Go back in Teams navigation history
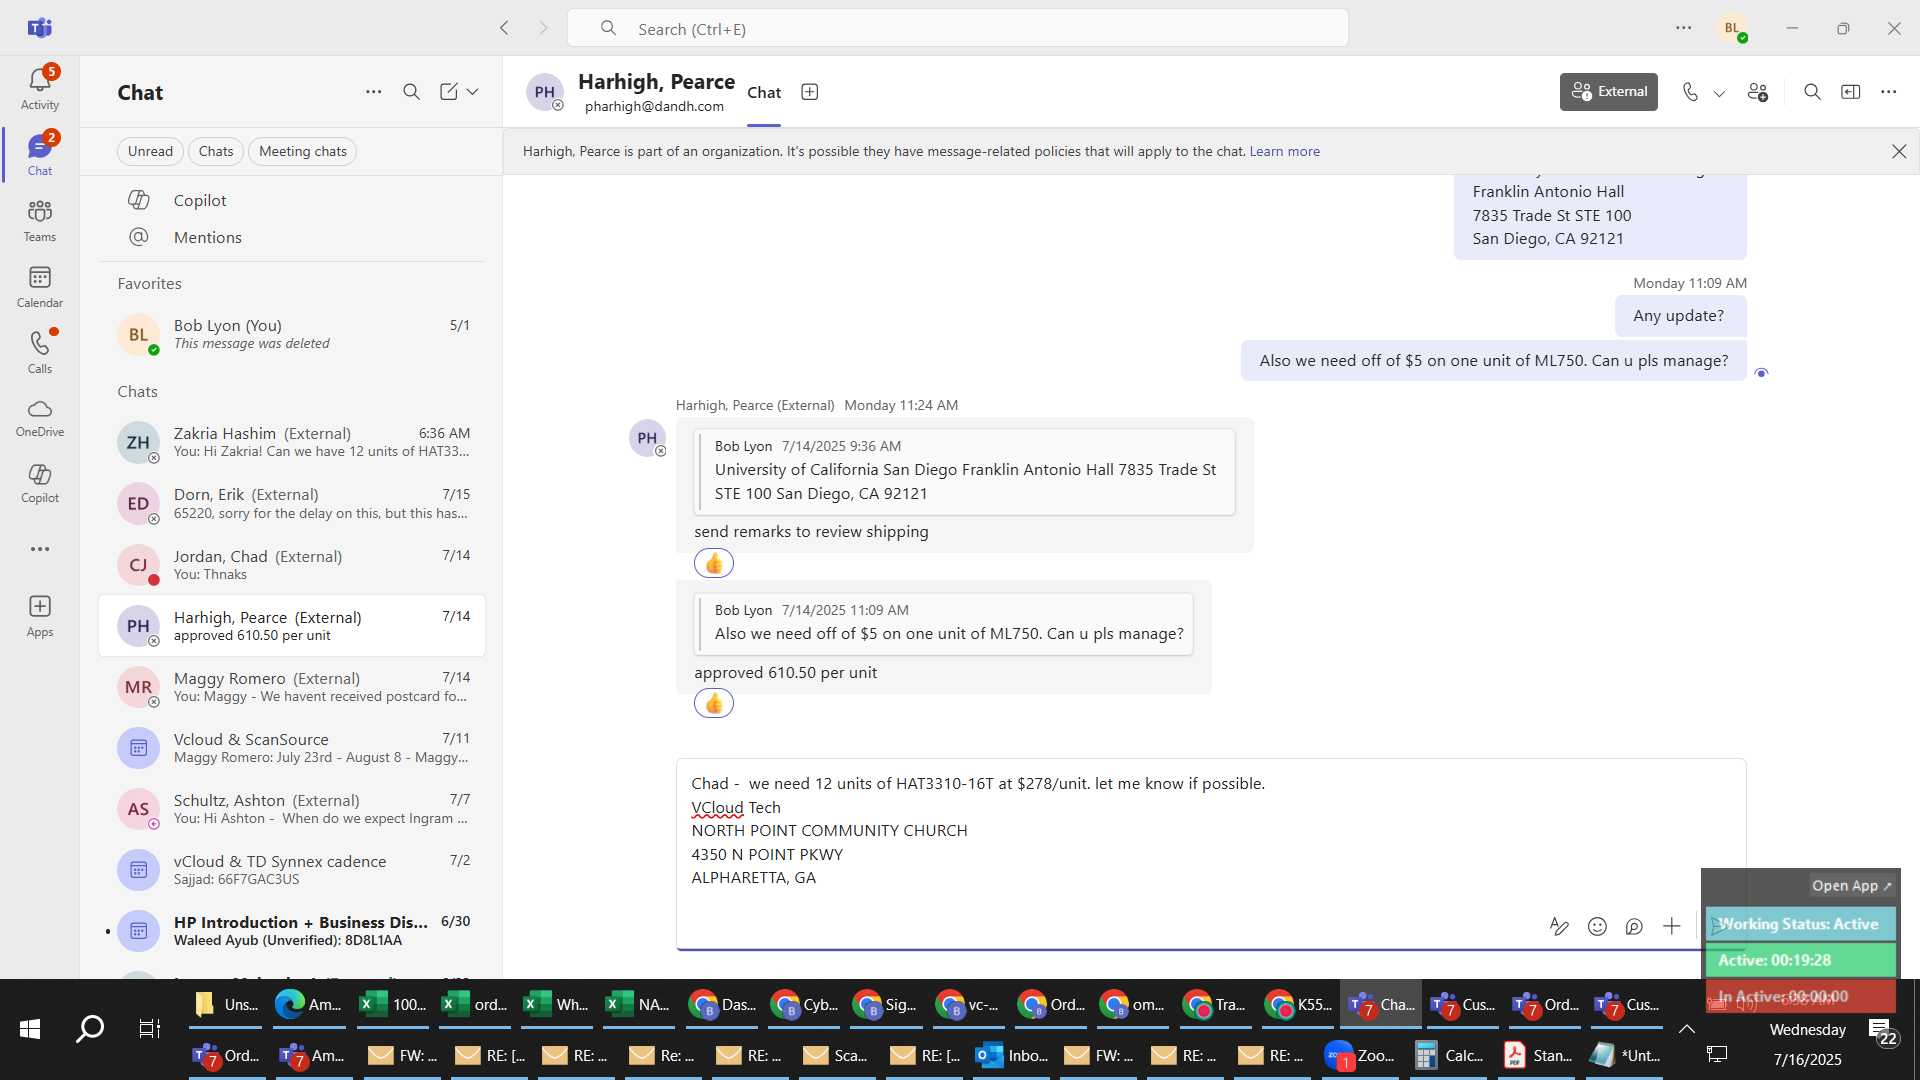Viewport: 1920px width, 1080px height. pyautogui.click(x=505, y=28)
